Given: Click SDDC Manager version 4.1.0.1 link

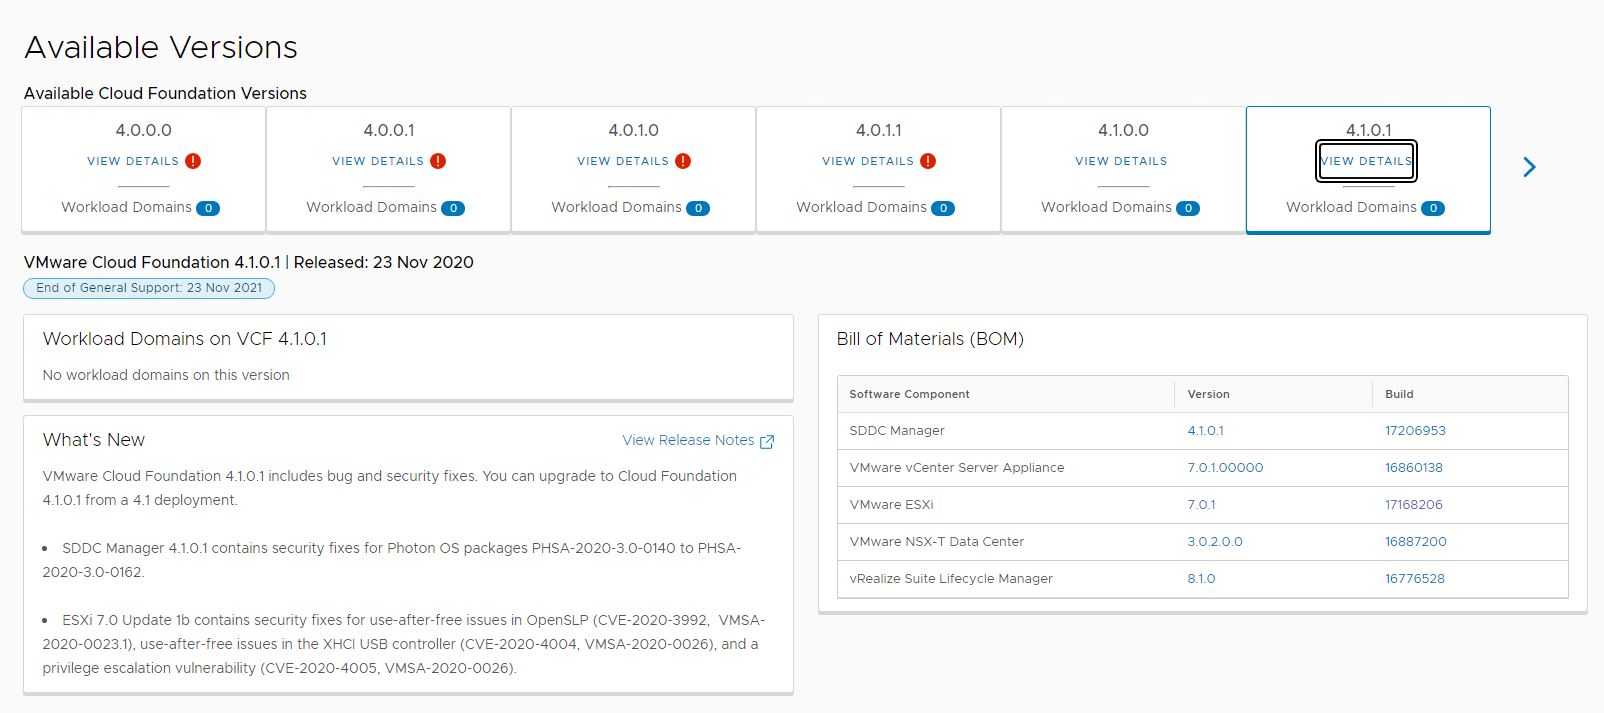Looking at the screenshot, I should (1205, 431).
